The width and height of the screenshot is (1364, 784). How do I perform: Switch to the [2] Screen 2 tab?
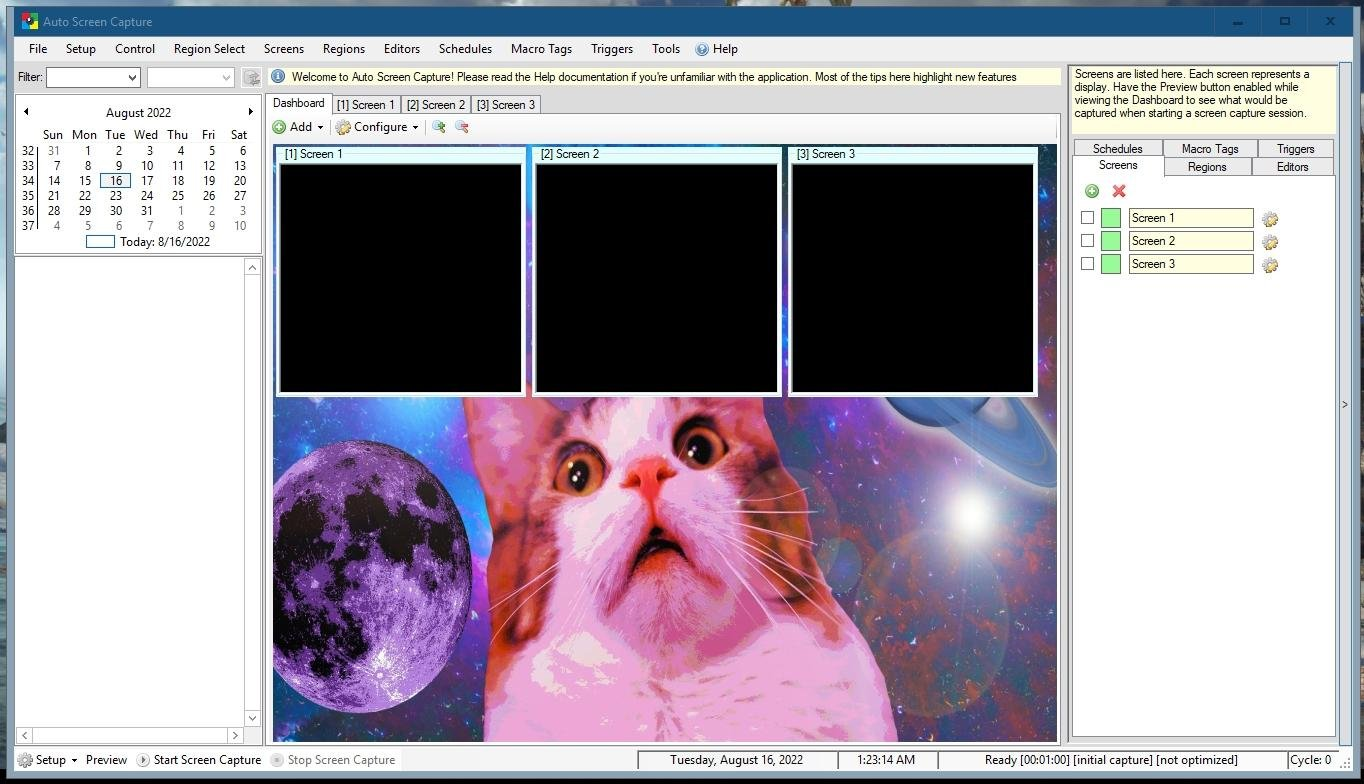coord(435,104)
